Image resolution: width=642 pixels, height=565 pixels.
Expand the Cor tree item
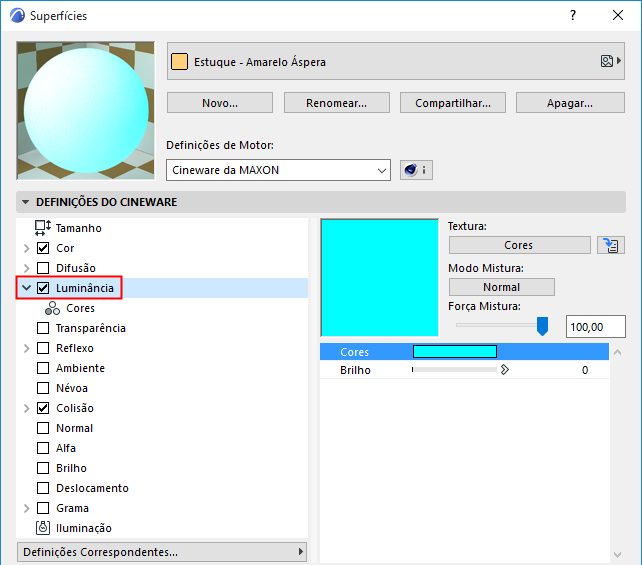coord(27,248)
